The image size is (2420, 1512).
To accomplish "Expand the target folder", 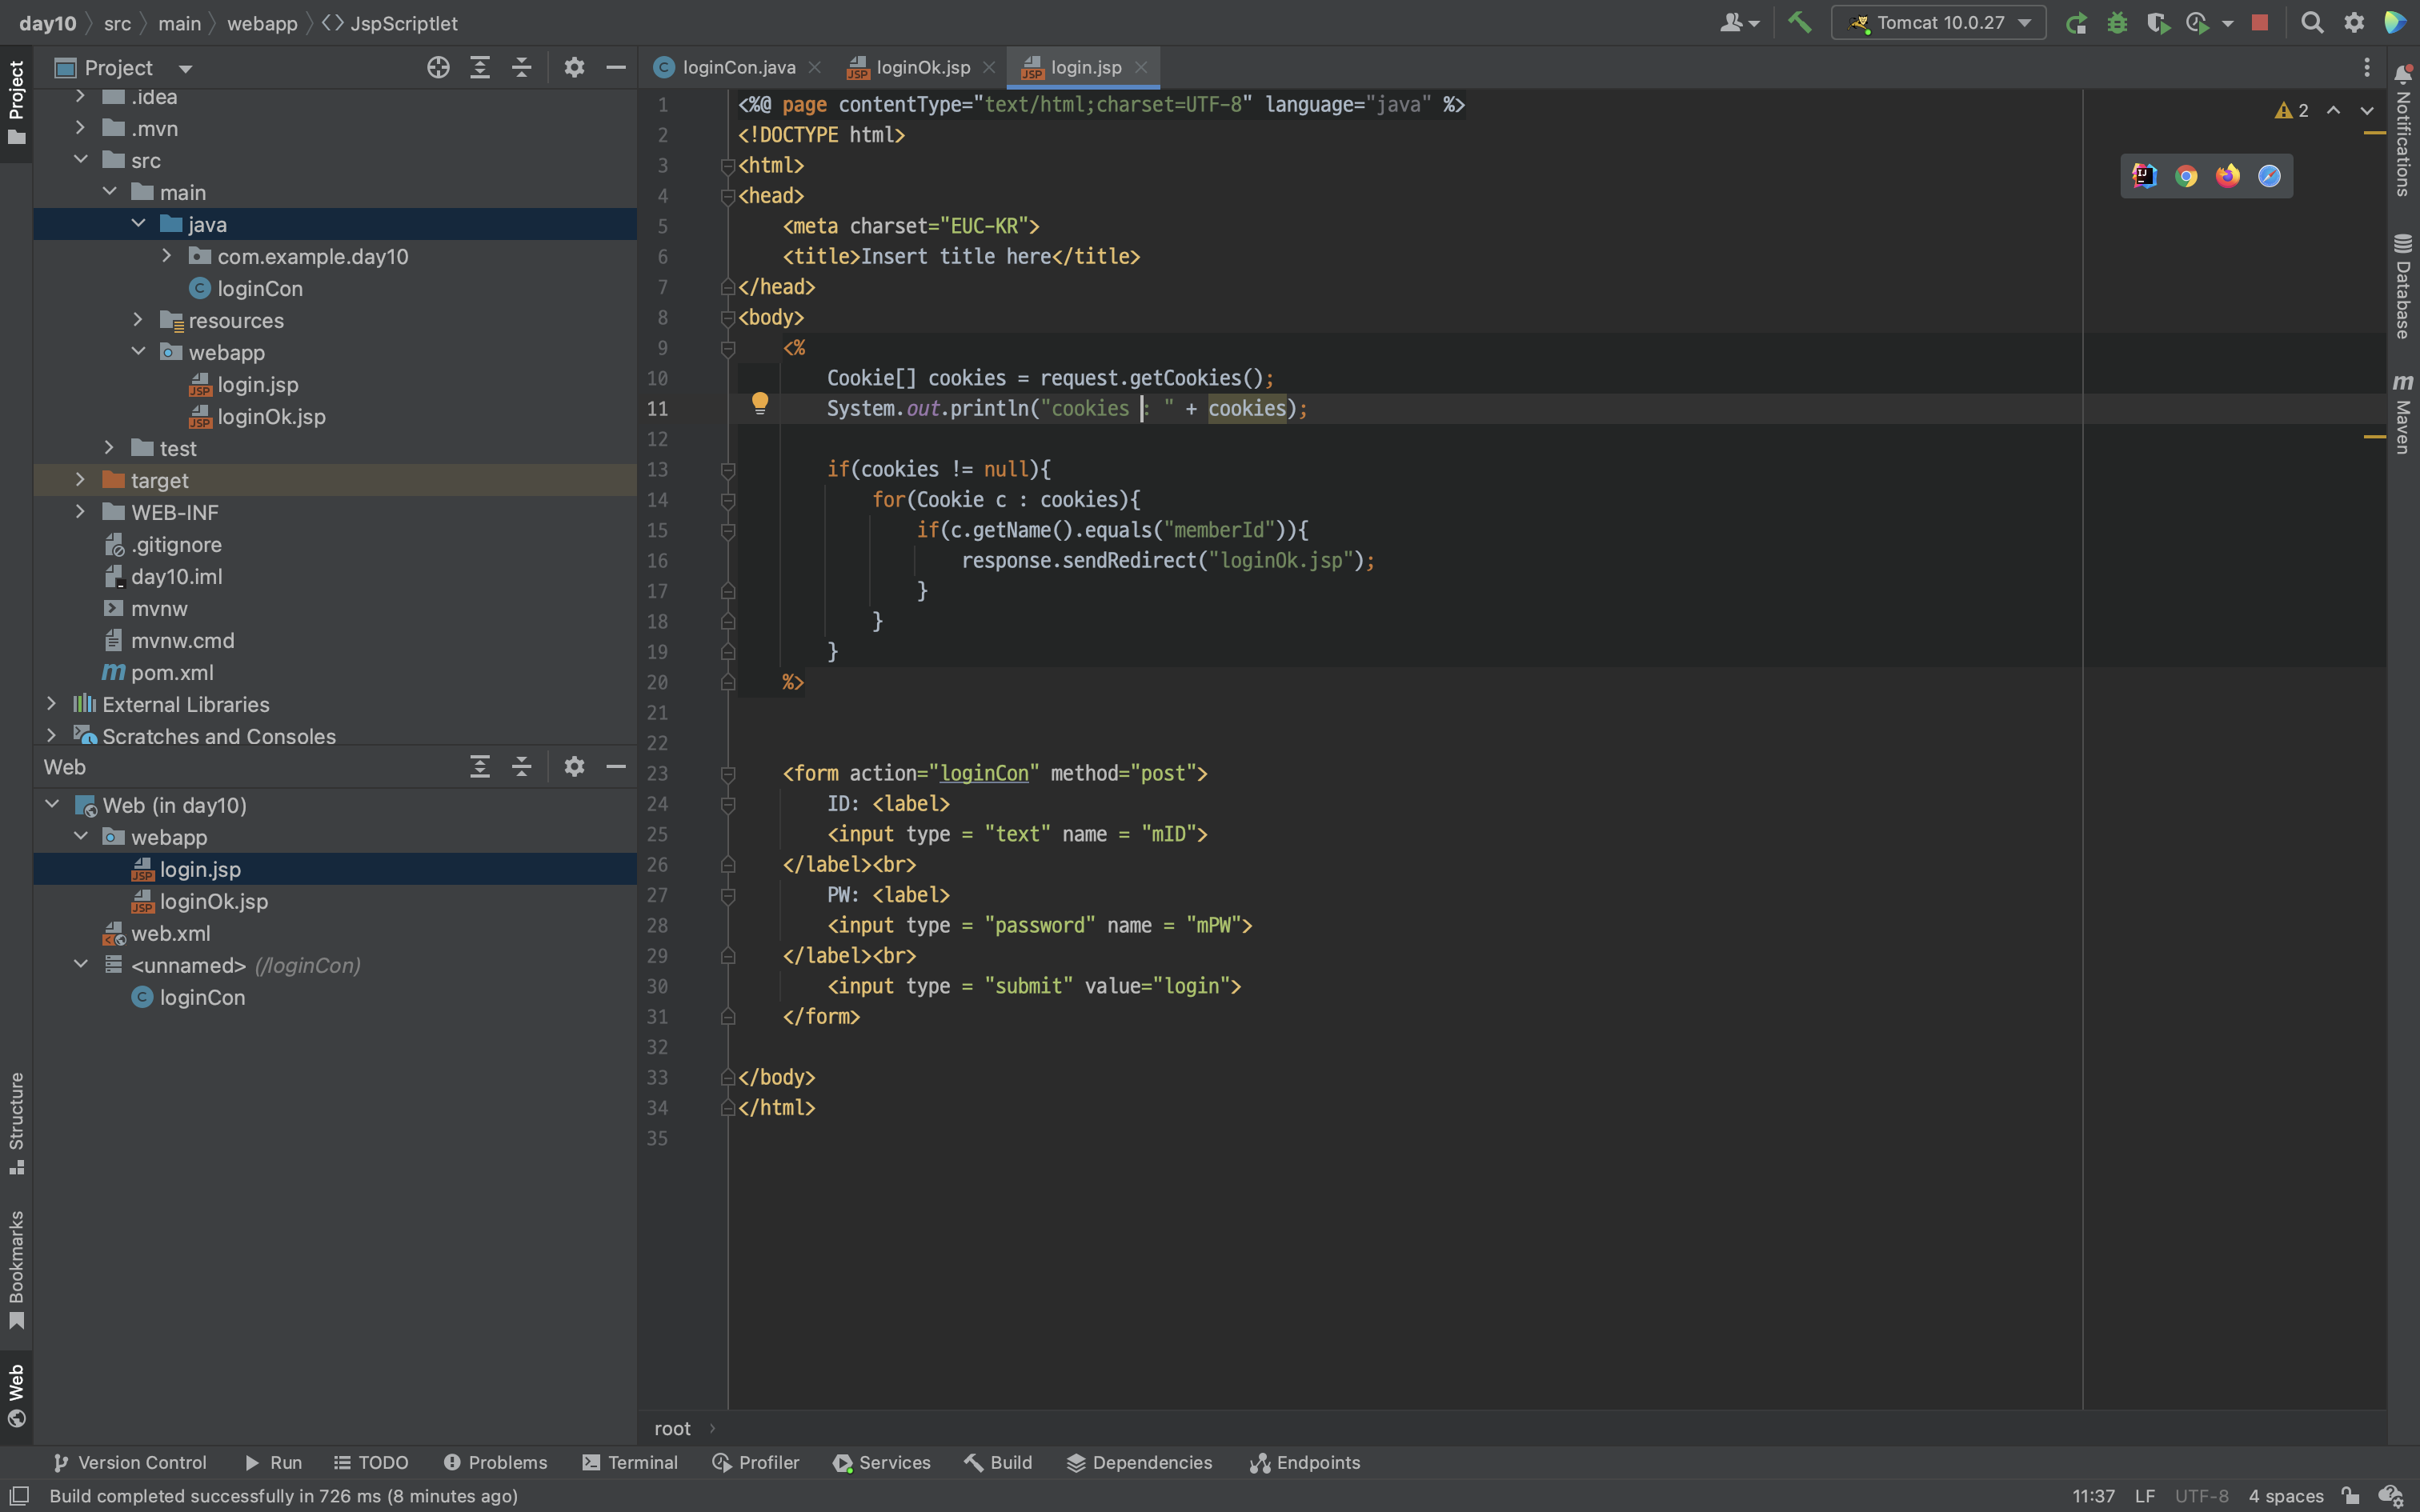I will tap(80, 480).
